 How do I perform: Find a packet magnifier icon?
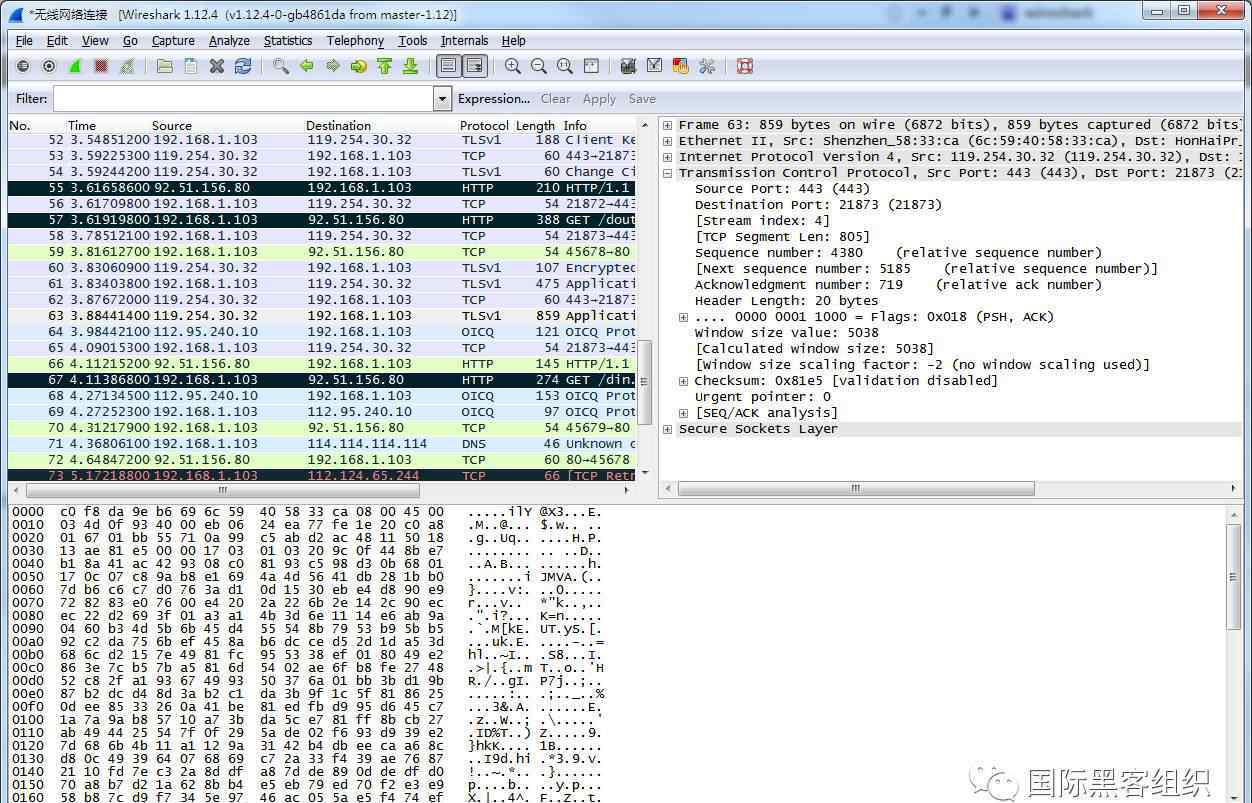coord(281,66)
